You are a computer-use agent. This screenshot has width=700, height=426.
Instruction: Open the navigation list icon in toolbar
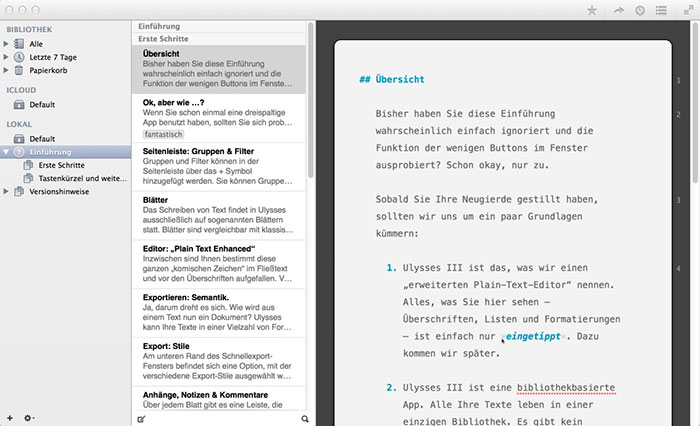661,10
